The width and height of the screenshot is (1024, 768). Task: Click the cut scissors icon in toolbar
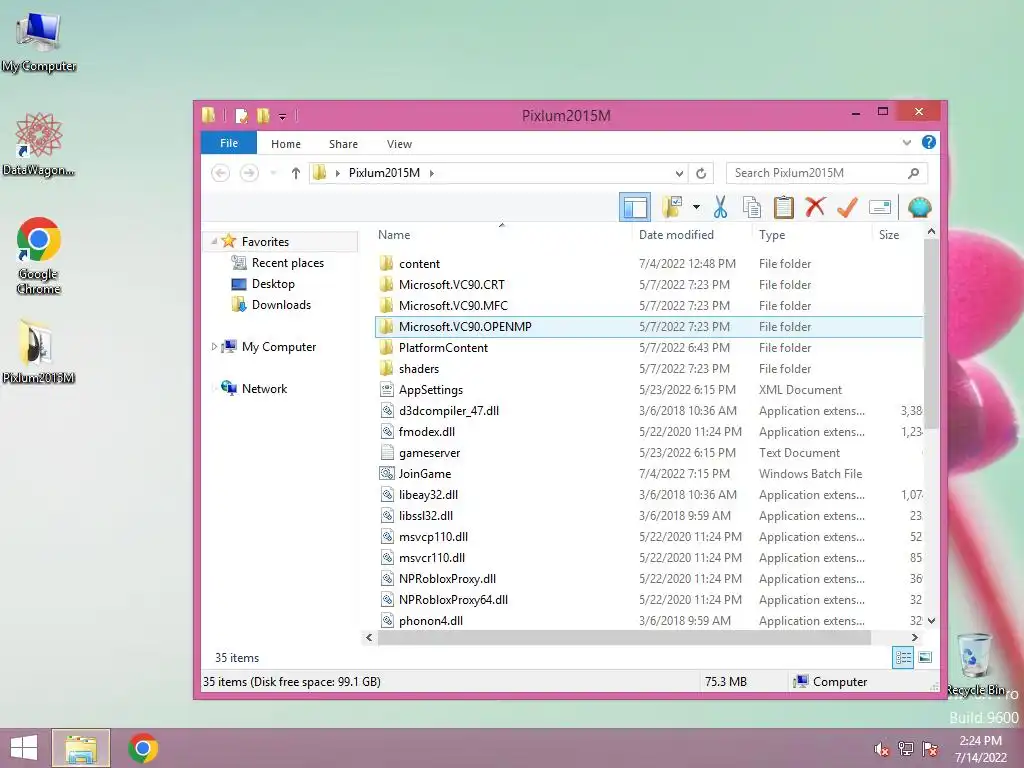[x=720, y=208]
